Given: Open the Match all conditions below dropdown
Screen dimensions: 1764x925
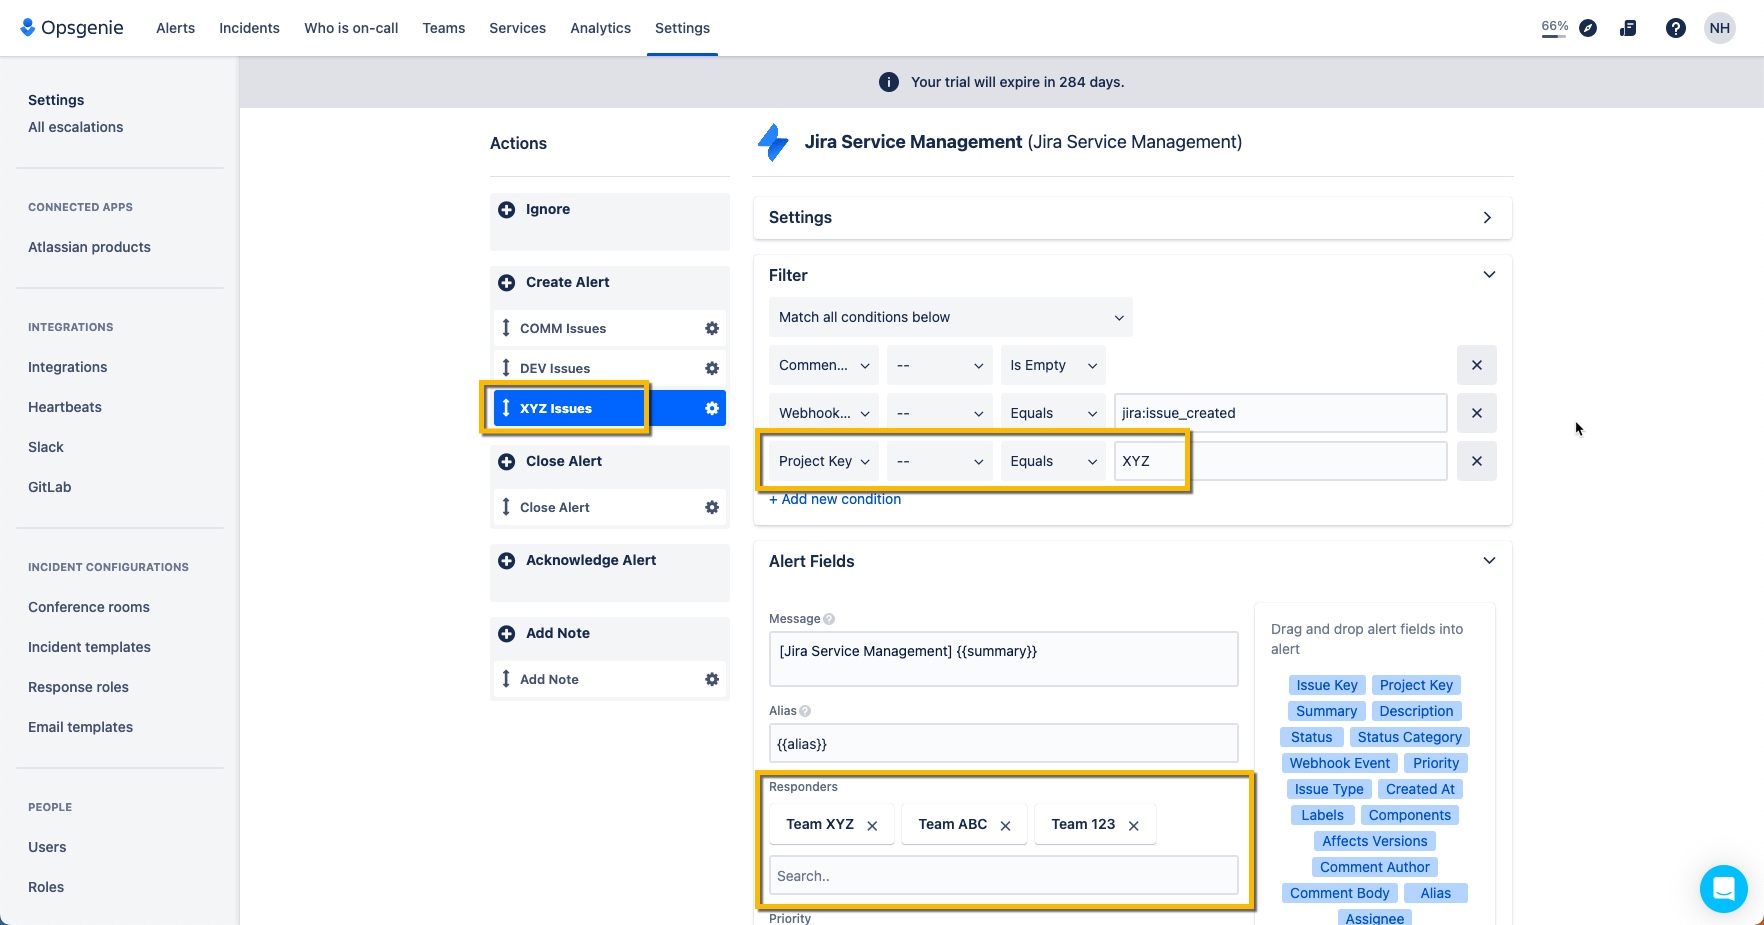Looking at the screenshot, I should point(951,317).
